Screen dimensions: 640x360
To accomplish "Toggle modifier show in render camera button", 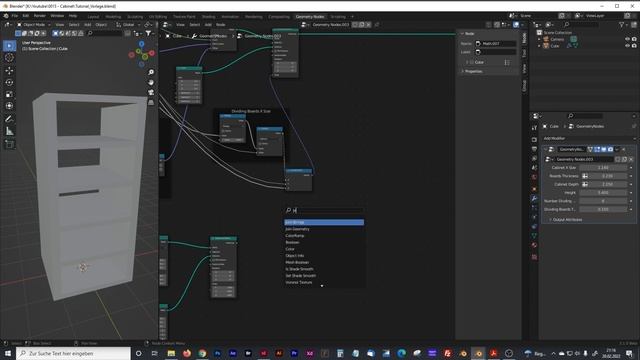I will tap(610, 149).
